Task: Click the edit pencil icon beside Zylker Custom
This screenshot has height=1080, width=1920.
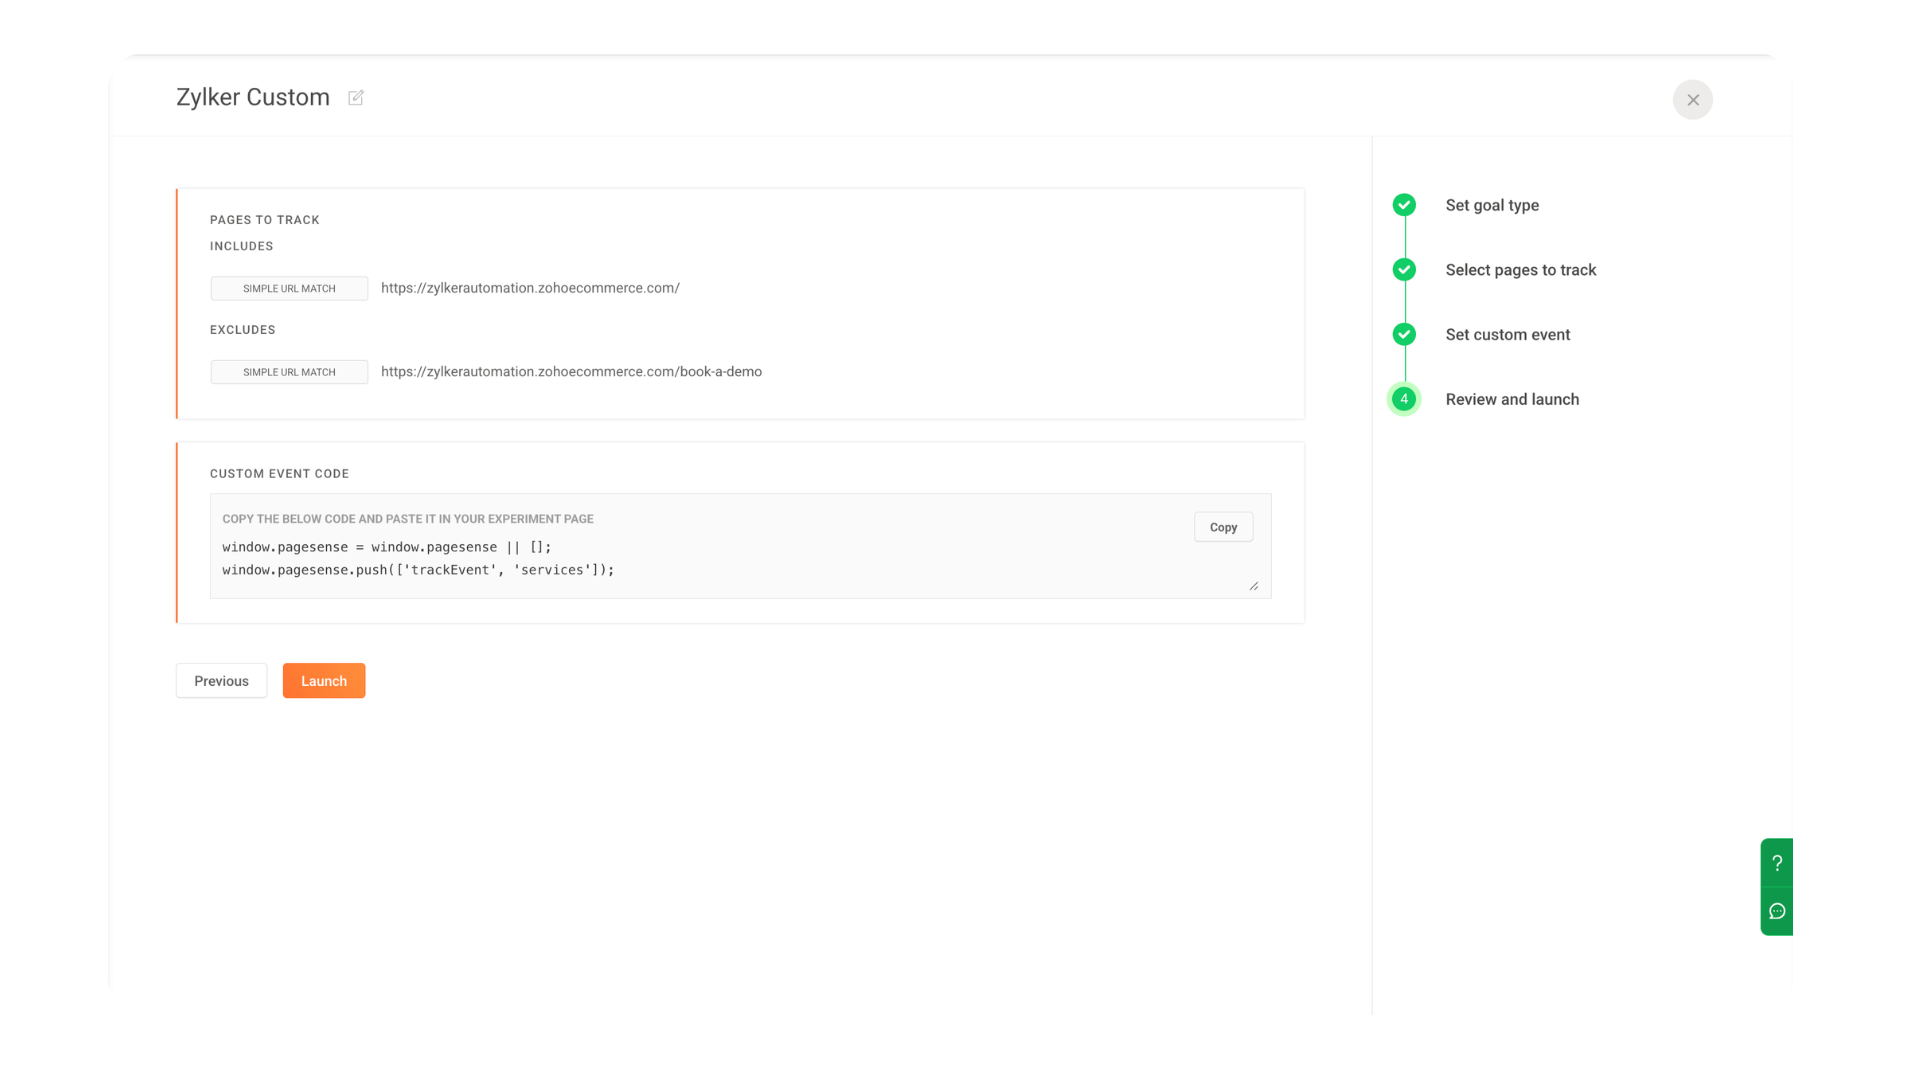Action: pyautogui.click(x=356, y=98)
